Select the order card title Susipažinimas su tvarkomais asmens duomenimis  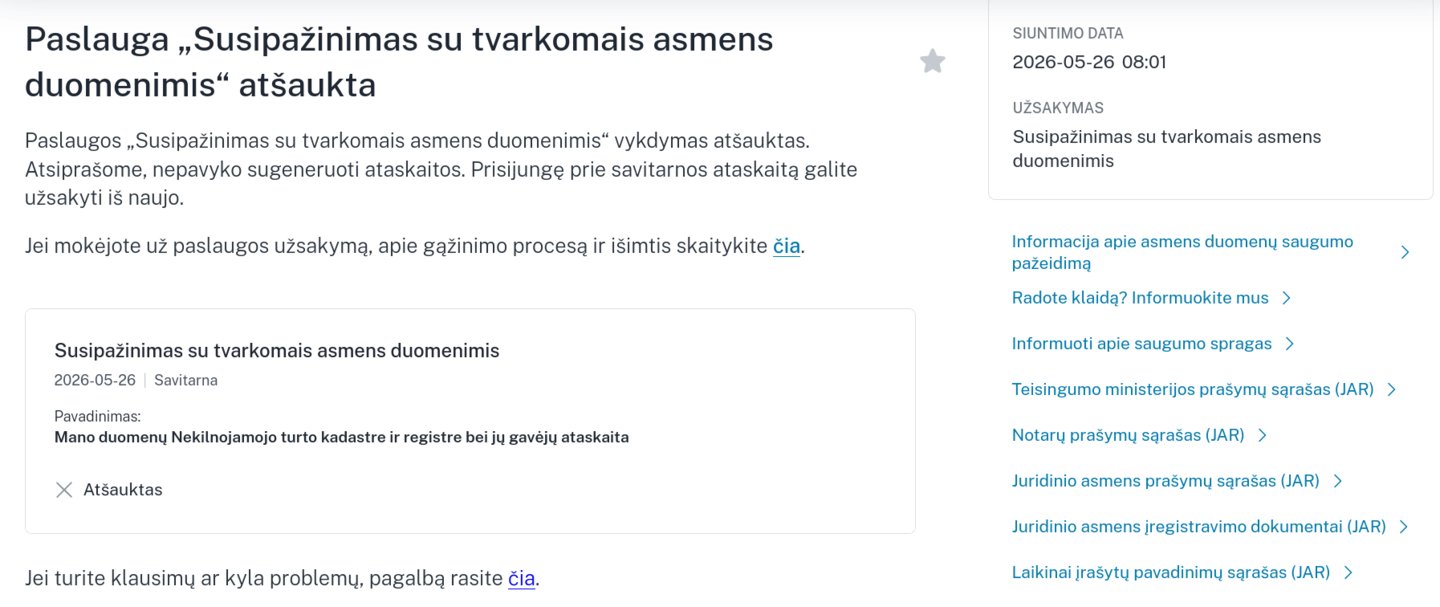point(277,351)
